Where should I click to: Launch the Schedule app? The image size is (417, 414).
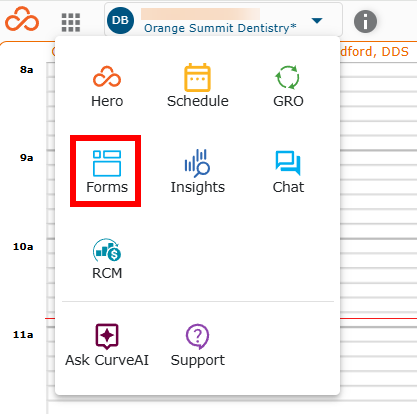pyautogui.click(x=198, y=86)
